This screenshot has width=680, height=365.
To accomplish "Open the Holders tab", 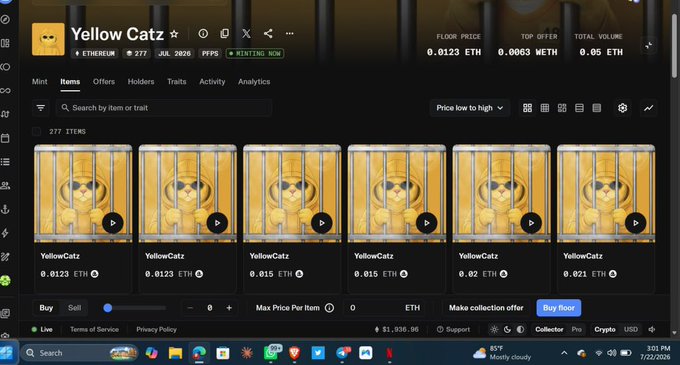I will coord(141,81).
